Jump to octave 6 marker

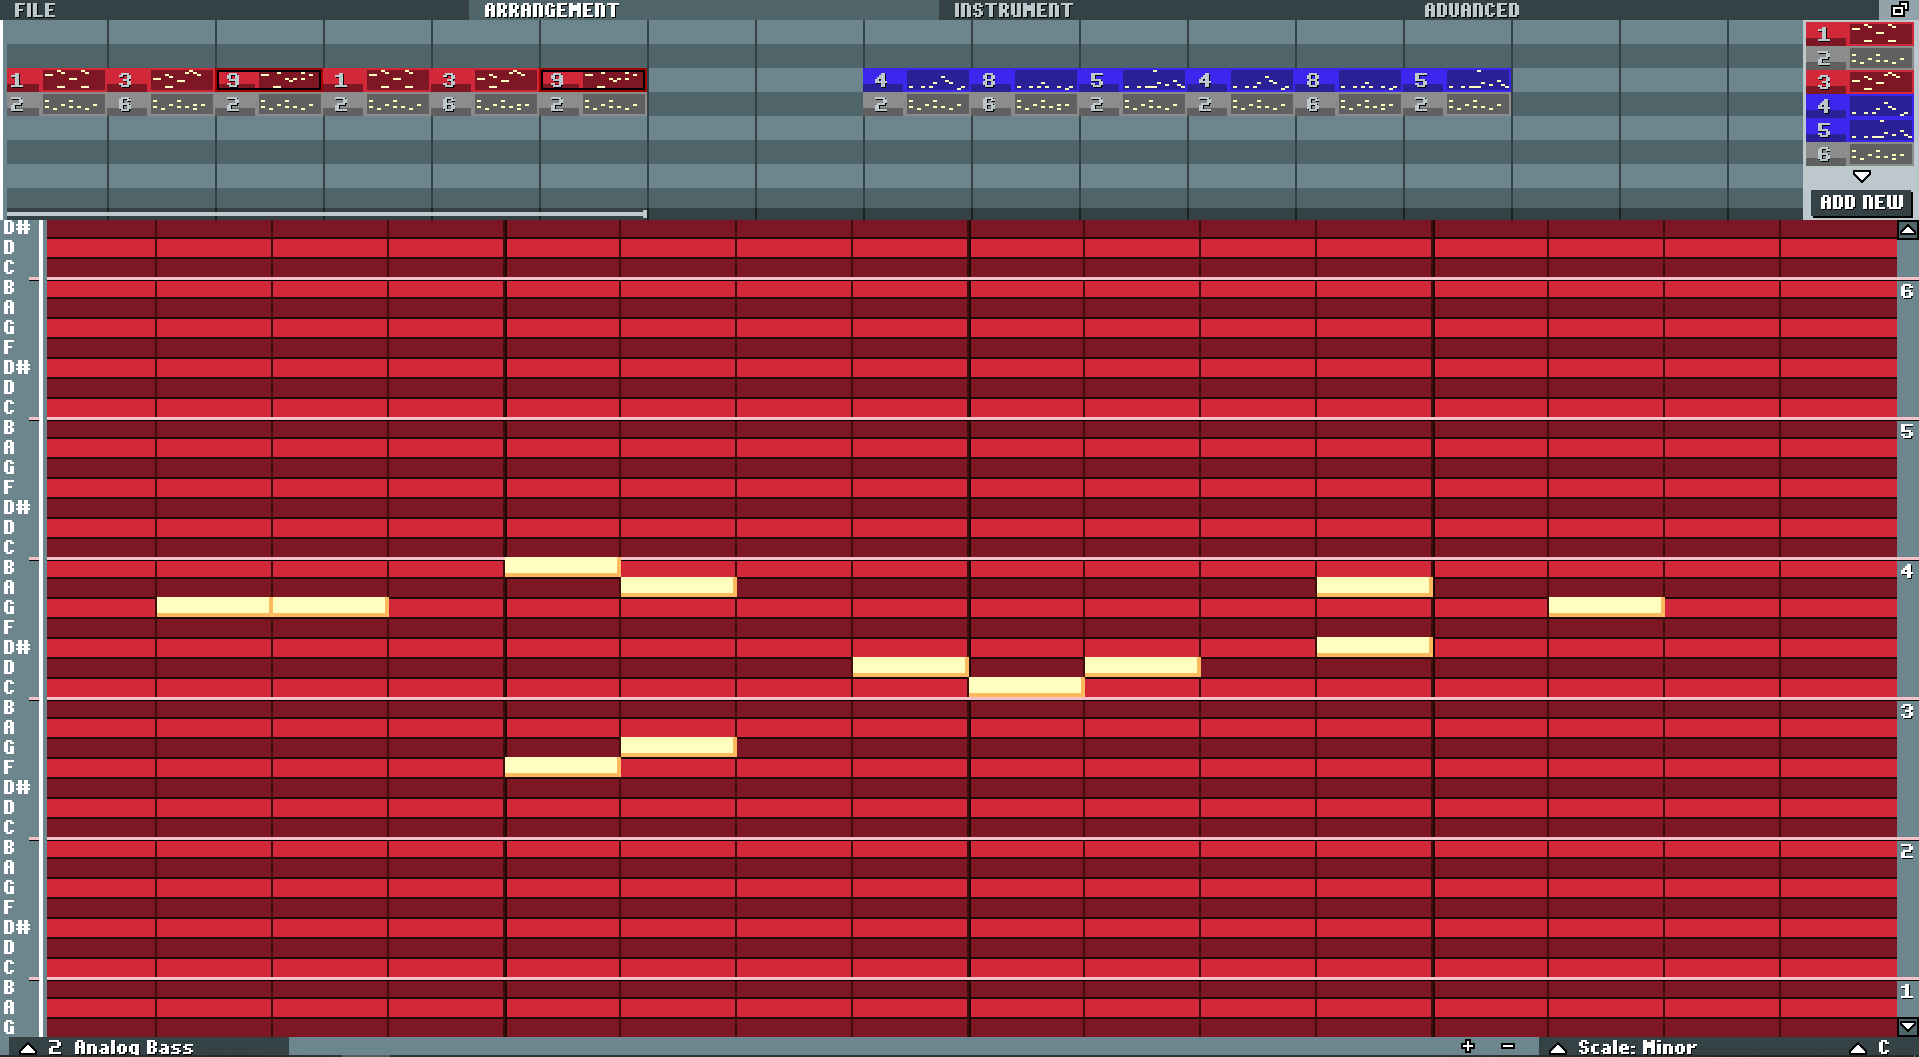click(1907, 291)
